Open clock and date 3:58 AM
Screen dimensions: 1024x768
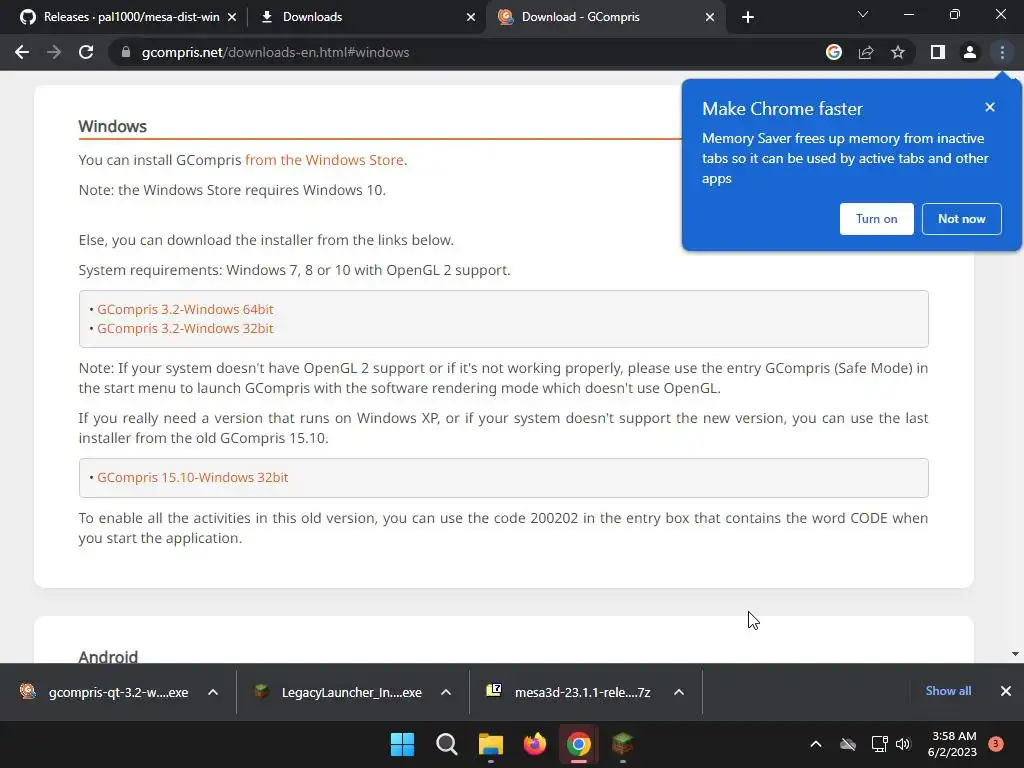tap(952, 744)
